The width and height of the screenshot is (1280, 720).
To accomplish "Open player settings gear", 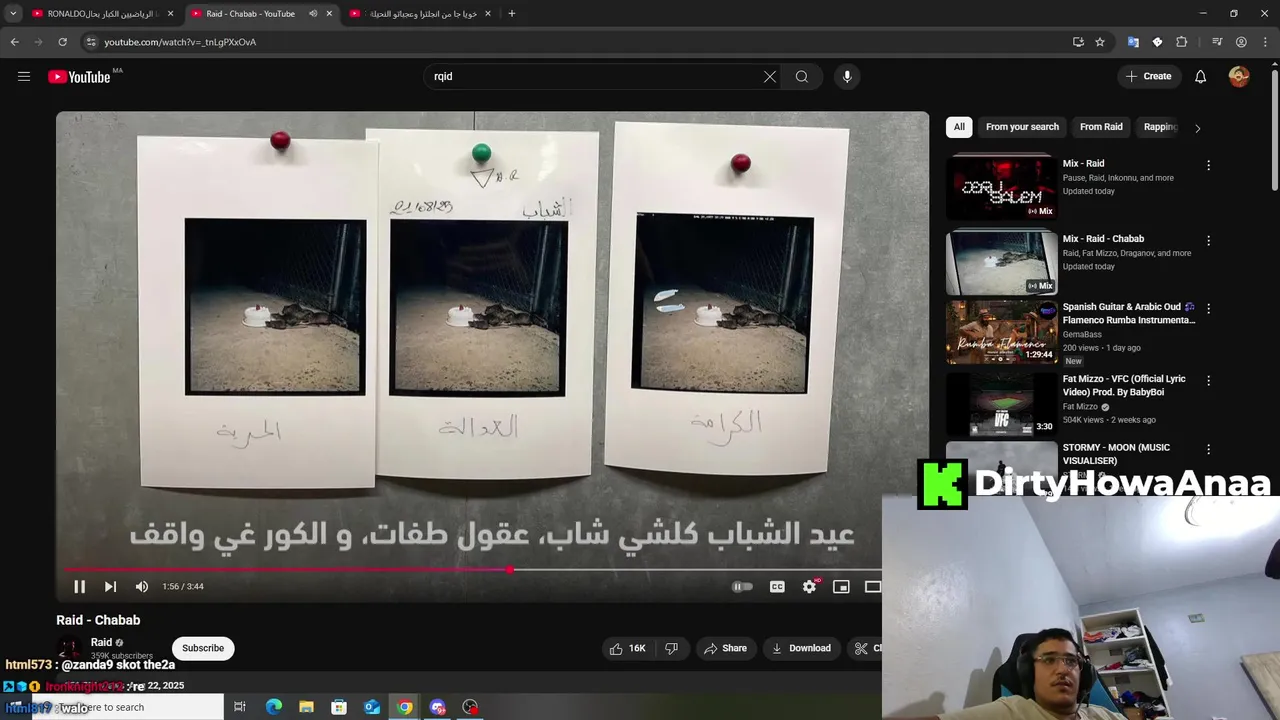I will pyautogui.click(x=809, y=587).
